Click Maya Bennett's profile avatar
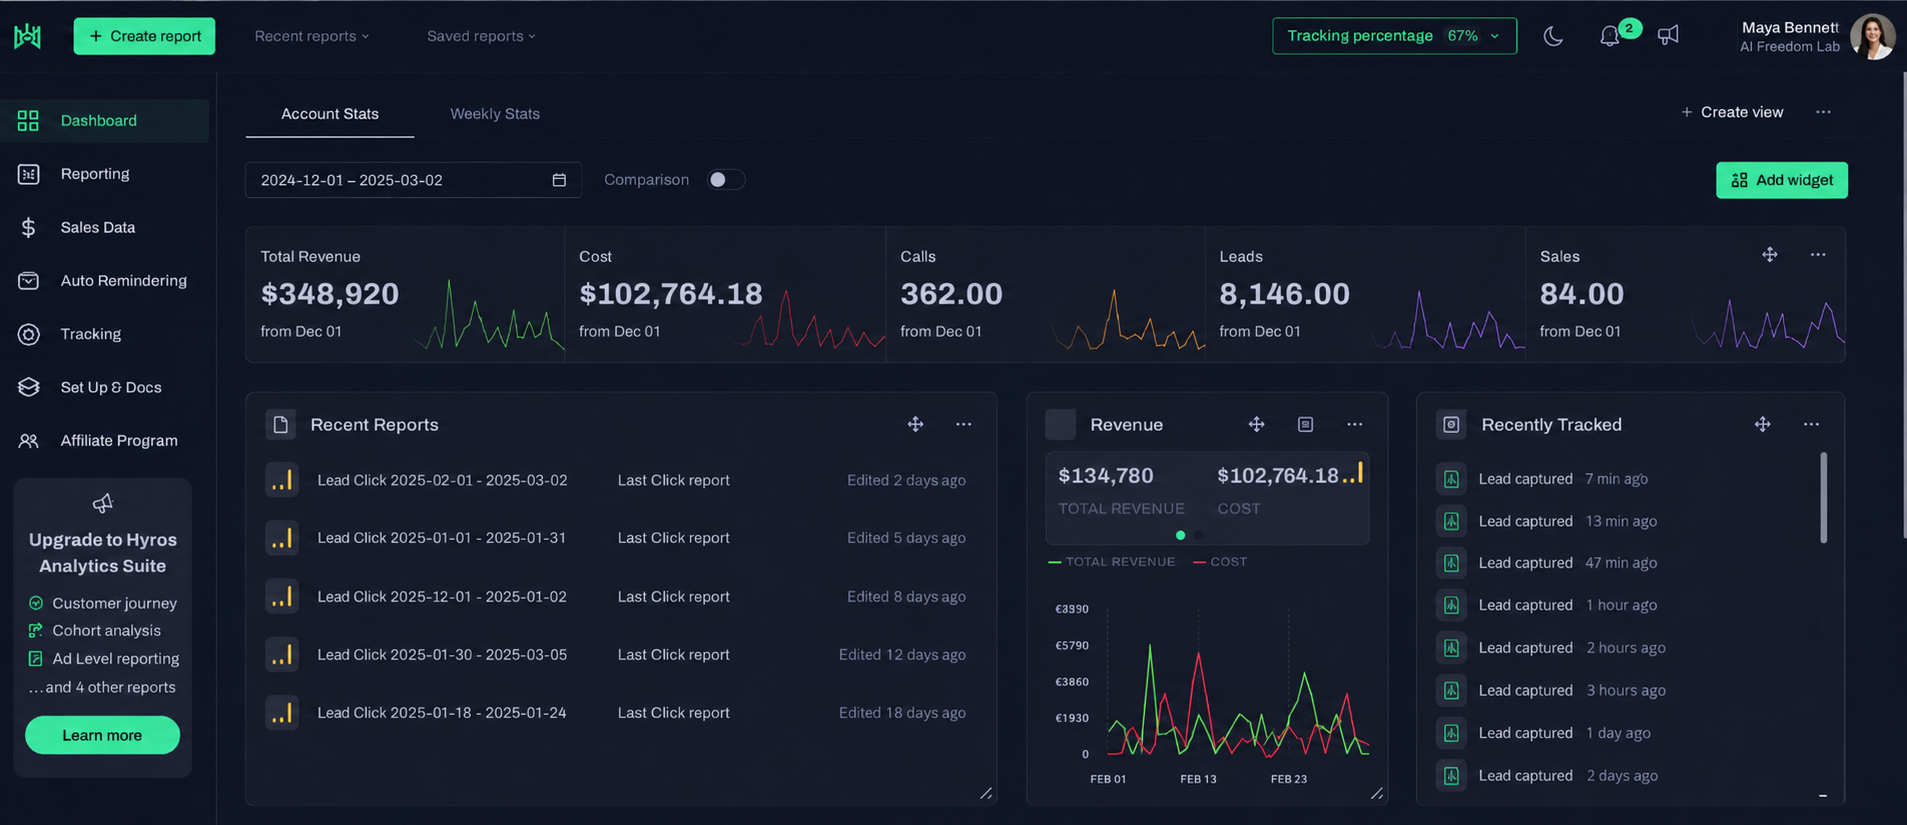The height and width of the screenshot is (825, 1907). point(1872,36)
